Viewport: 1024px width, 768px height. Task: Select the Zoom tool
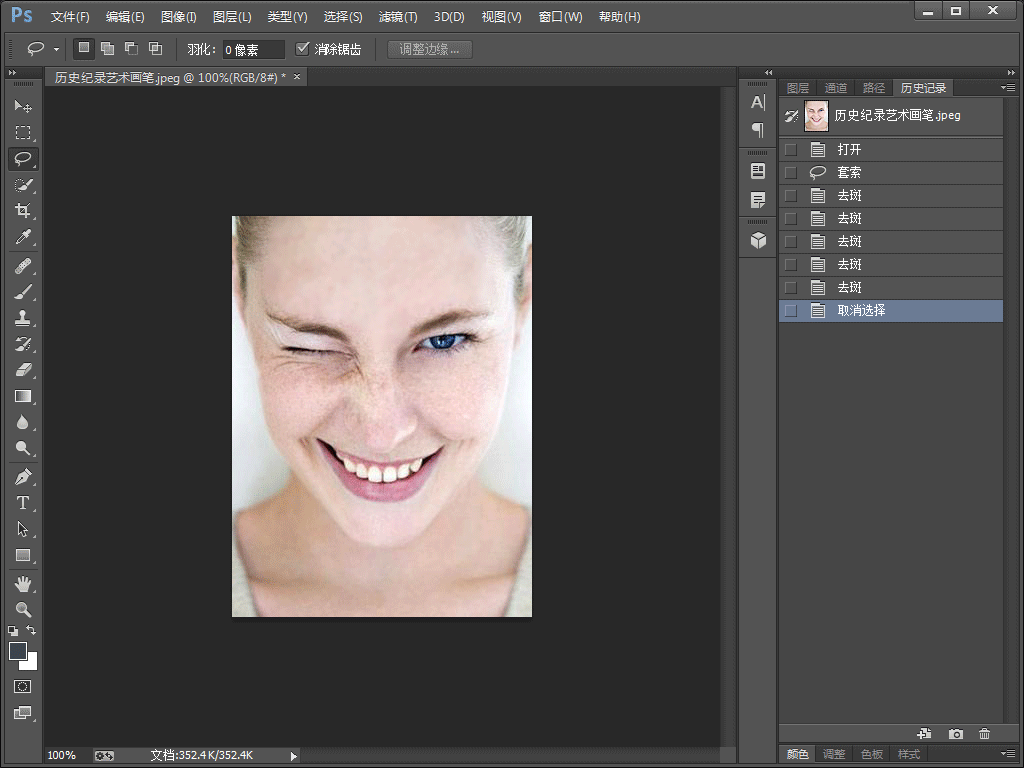click(x=23, y=609)
